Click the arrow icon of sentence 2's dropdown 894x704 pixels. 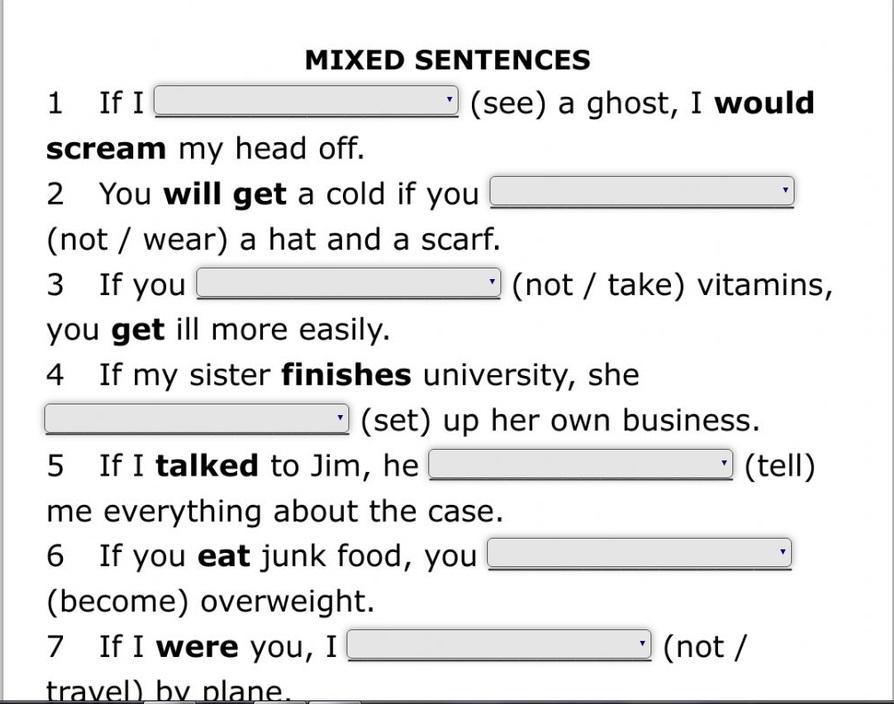[785, 190]
